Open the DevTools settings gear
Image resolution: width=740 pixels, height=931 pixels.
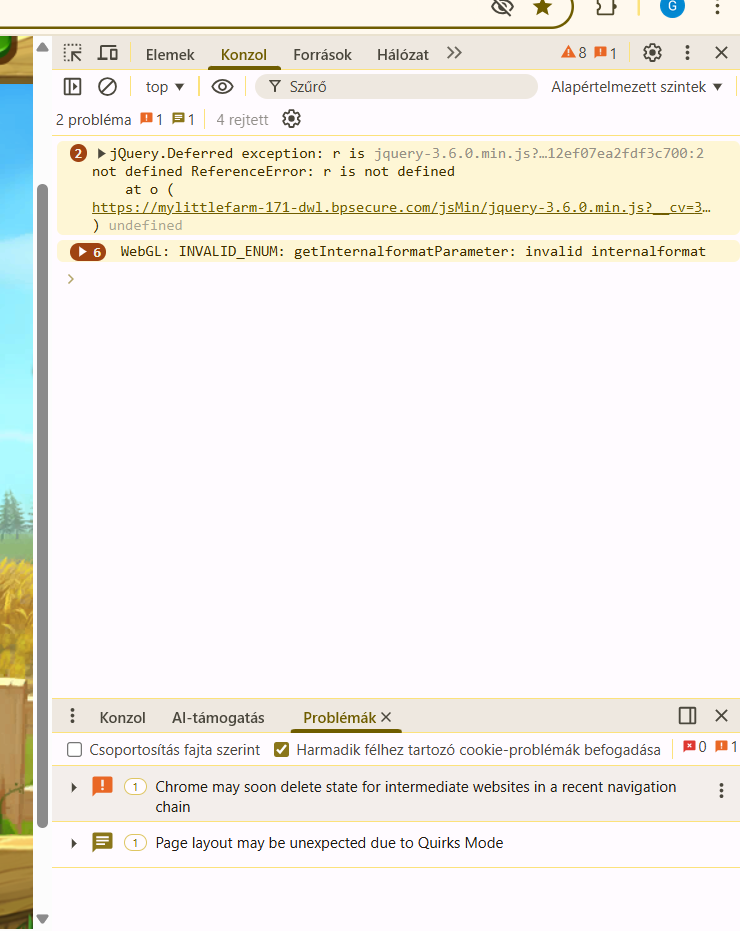[652, 53]
